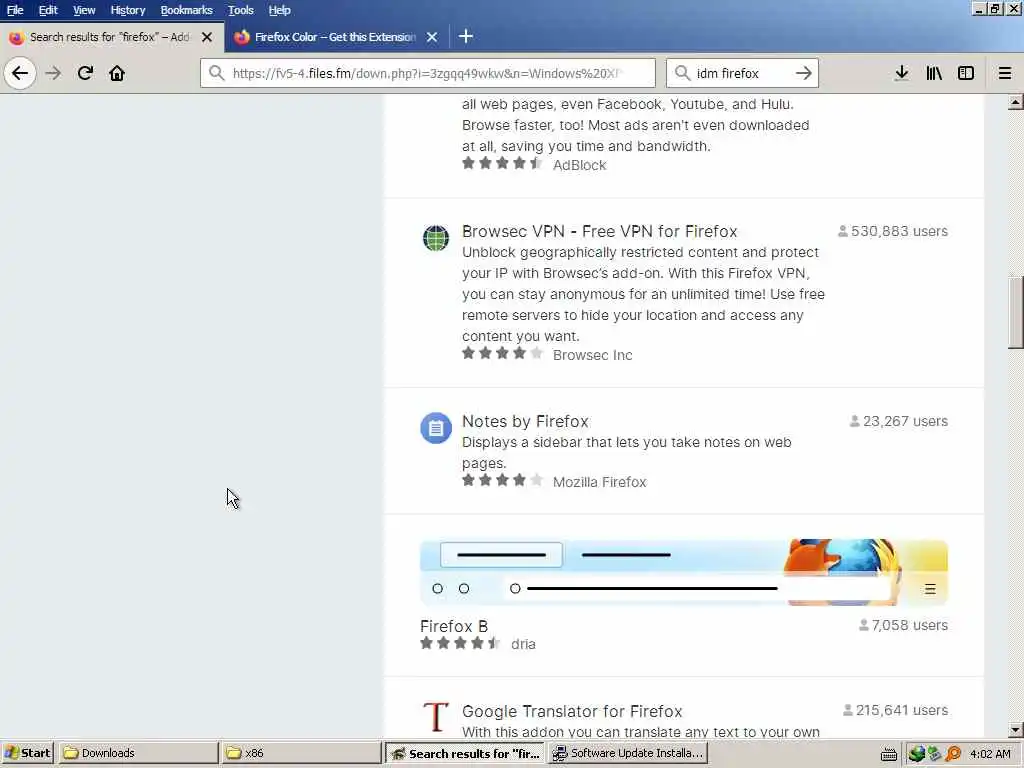Click the AdBlock author name
The image size is (1024, 768).
(579, 165)
